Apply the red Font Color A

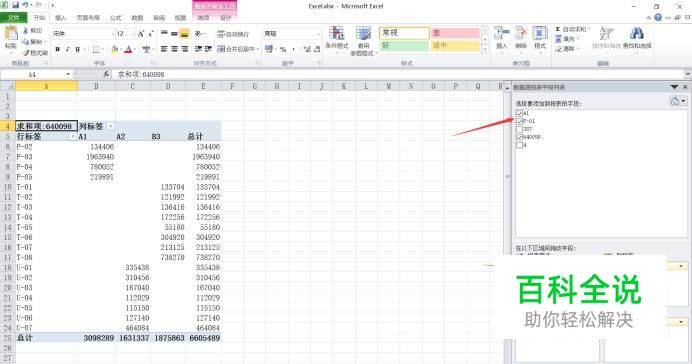tap(128, 49)
